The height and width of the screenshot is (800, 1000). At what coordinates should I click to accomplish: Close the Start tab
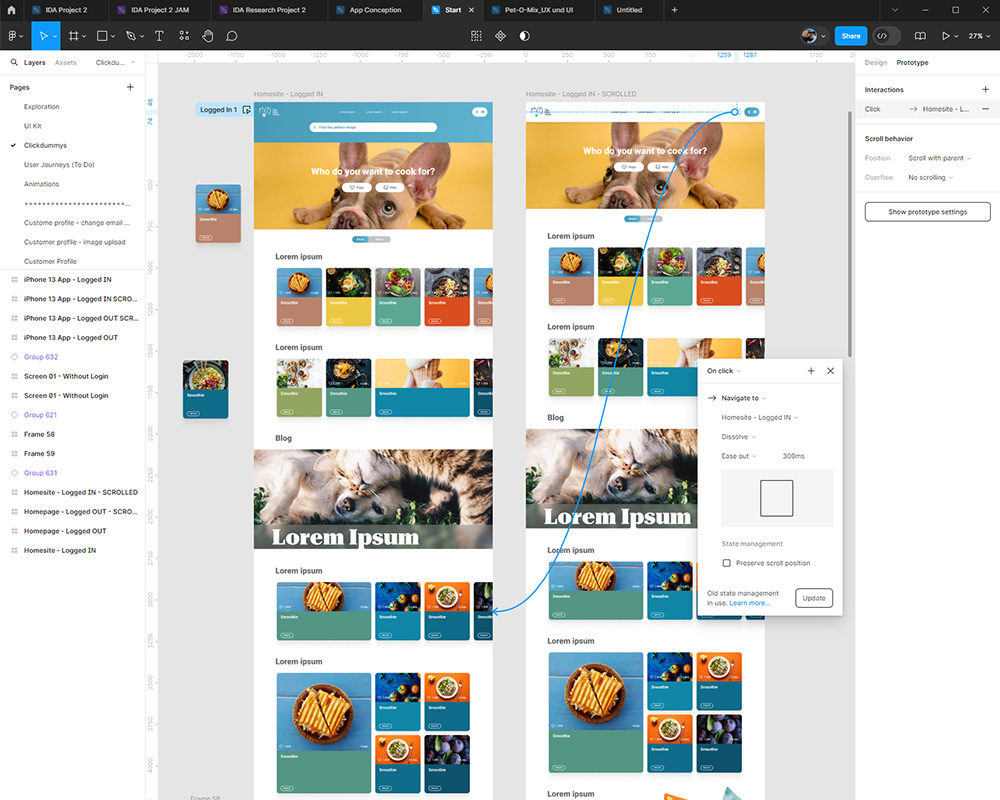coord(471,10)
